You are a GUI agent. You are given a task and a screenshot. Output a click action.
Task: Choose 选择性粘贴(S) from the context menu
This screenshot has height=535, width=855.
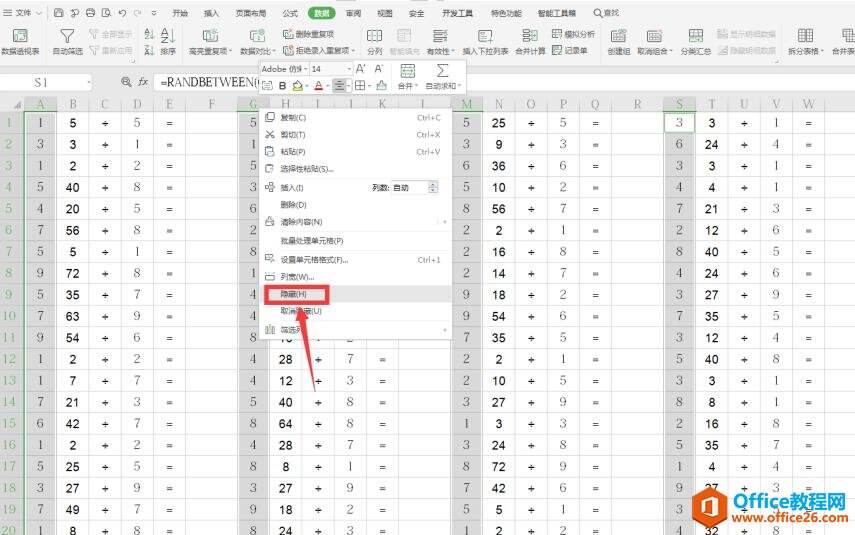356,169
